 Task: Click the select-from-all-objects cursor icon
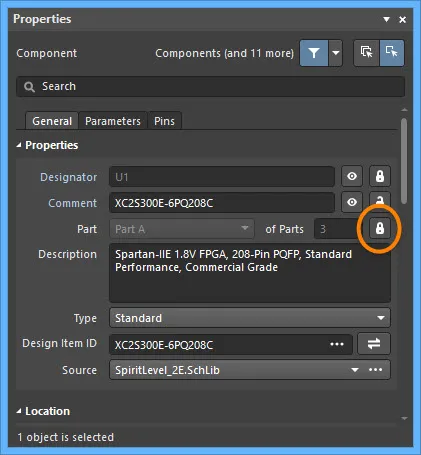(x=366, y=53)
